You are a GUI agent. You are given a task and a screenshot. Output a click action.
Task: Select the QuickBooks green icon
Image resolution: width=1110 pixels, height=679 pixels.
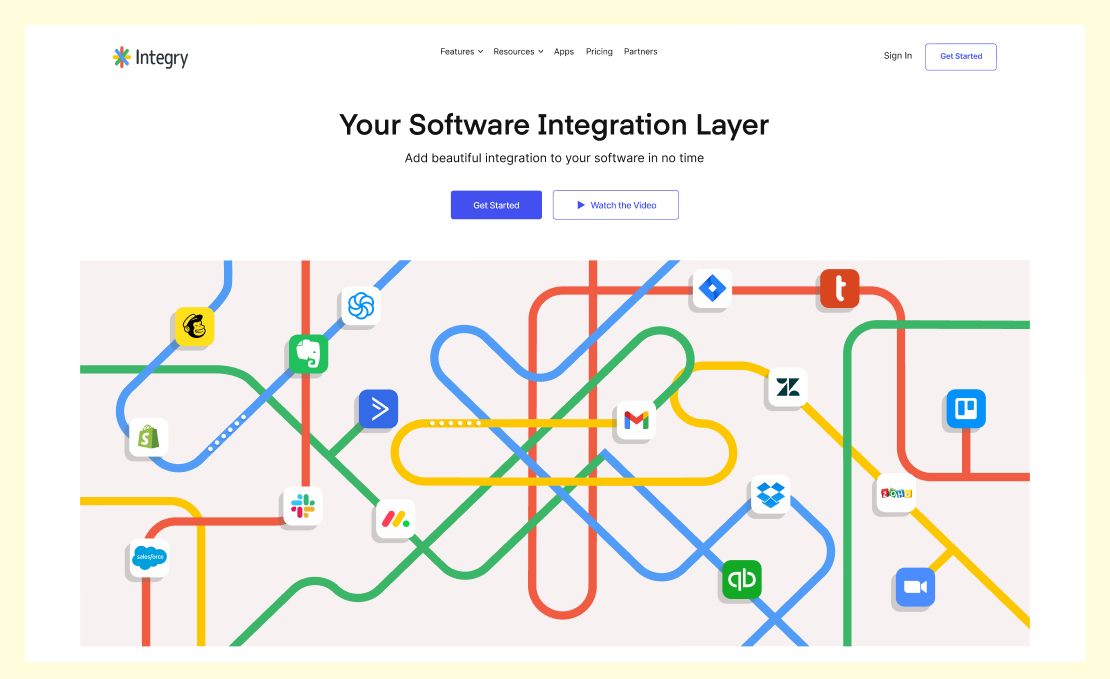point(742,579)
